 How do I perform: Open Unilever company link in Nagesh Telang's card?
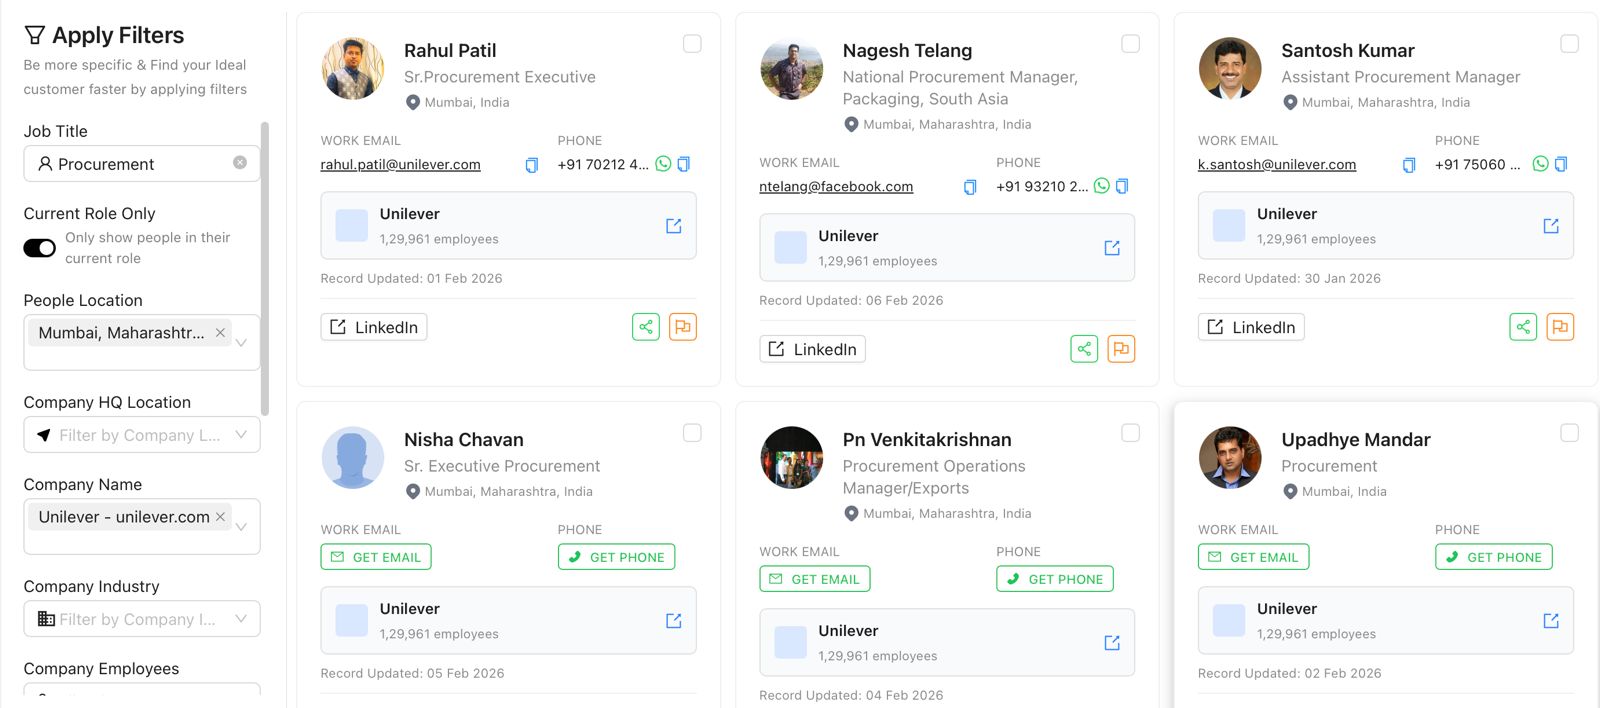[1112, 248]
